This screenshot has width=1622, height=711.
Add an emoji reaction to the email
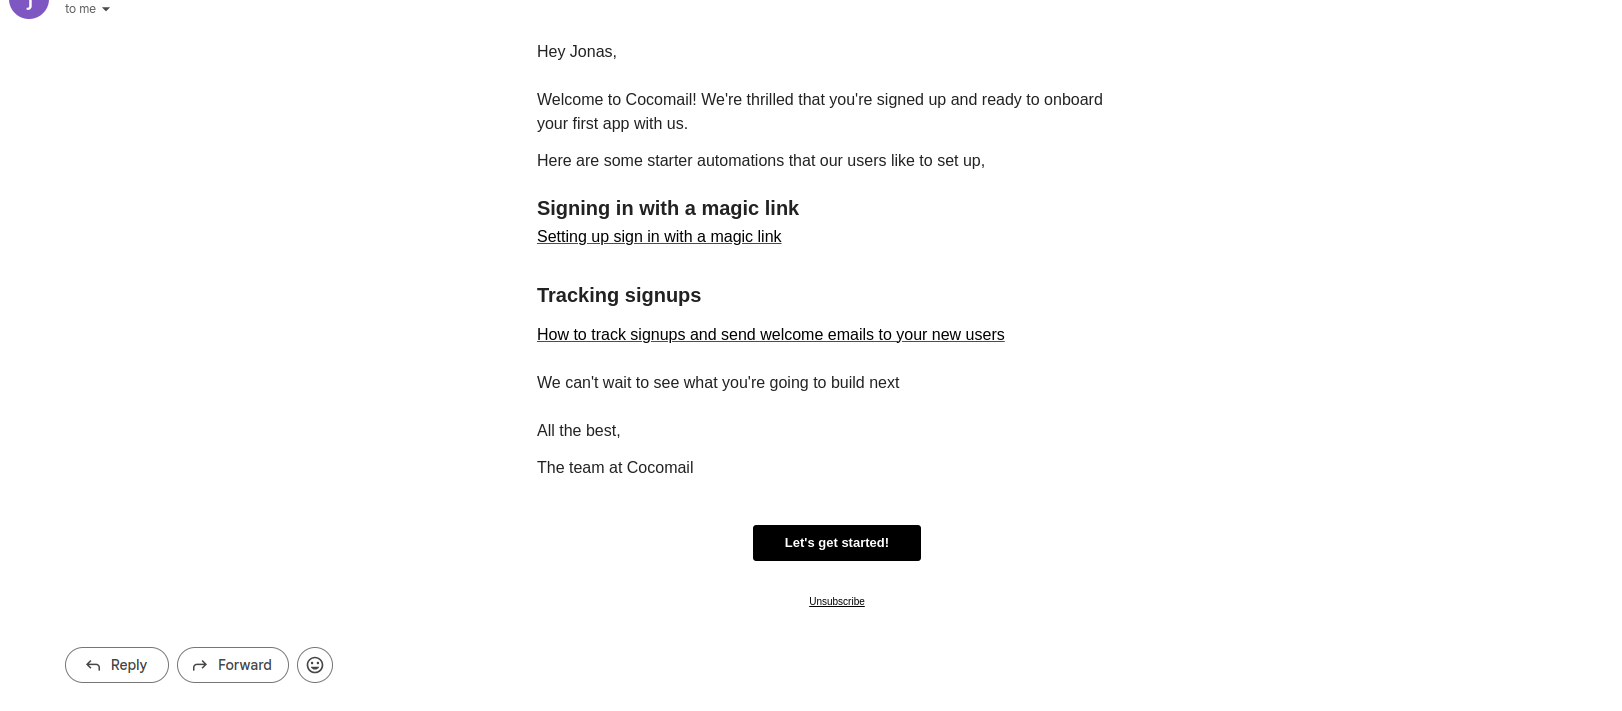(315, 665)
